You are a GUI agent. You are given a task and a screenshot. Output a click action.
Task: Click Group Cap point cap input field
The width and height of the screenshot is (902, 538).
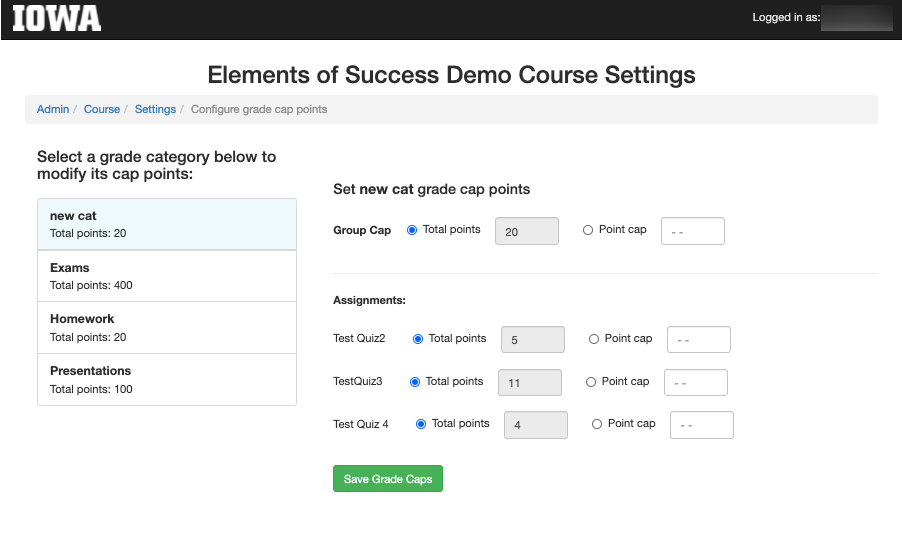693,231
